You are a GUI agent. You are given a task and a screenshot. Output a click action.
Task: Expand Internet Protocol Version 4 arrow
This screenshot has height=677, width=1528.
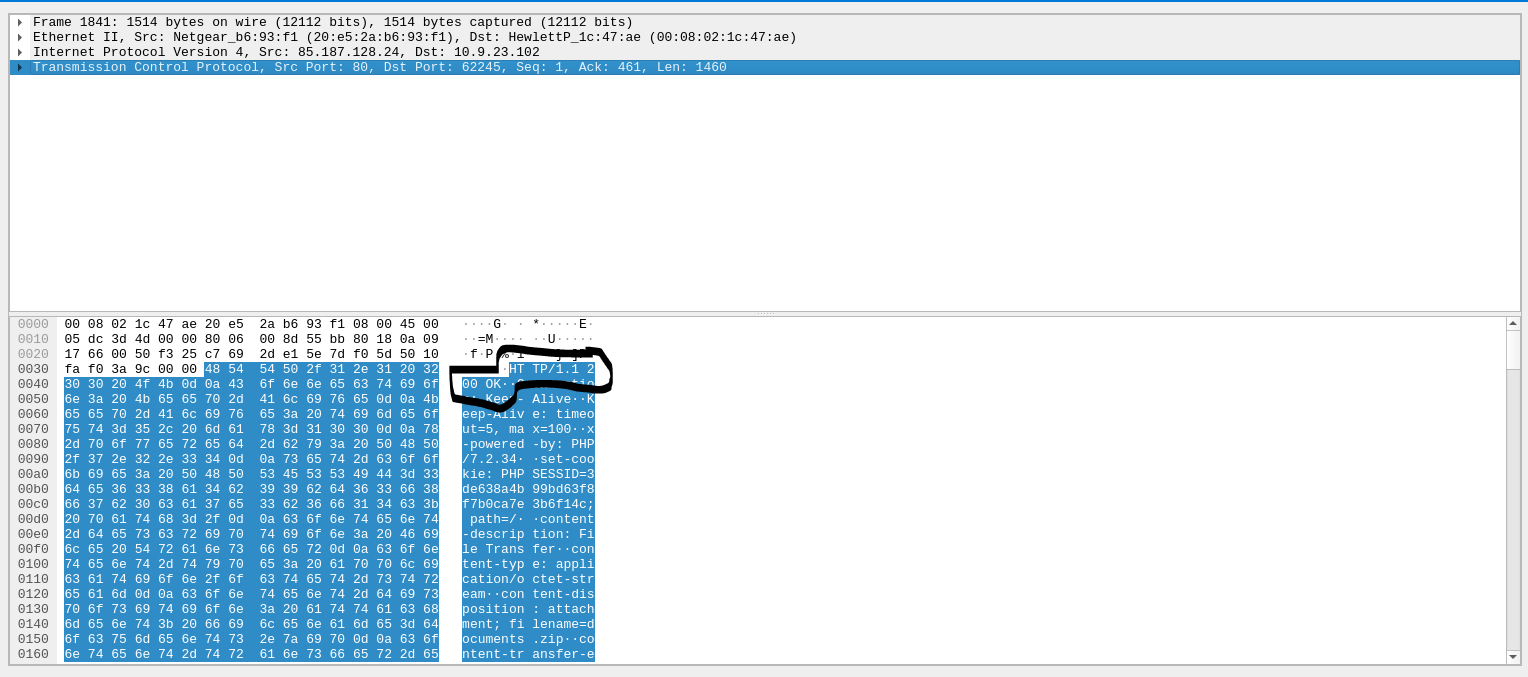[x=19, y=52]
